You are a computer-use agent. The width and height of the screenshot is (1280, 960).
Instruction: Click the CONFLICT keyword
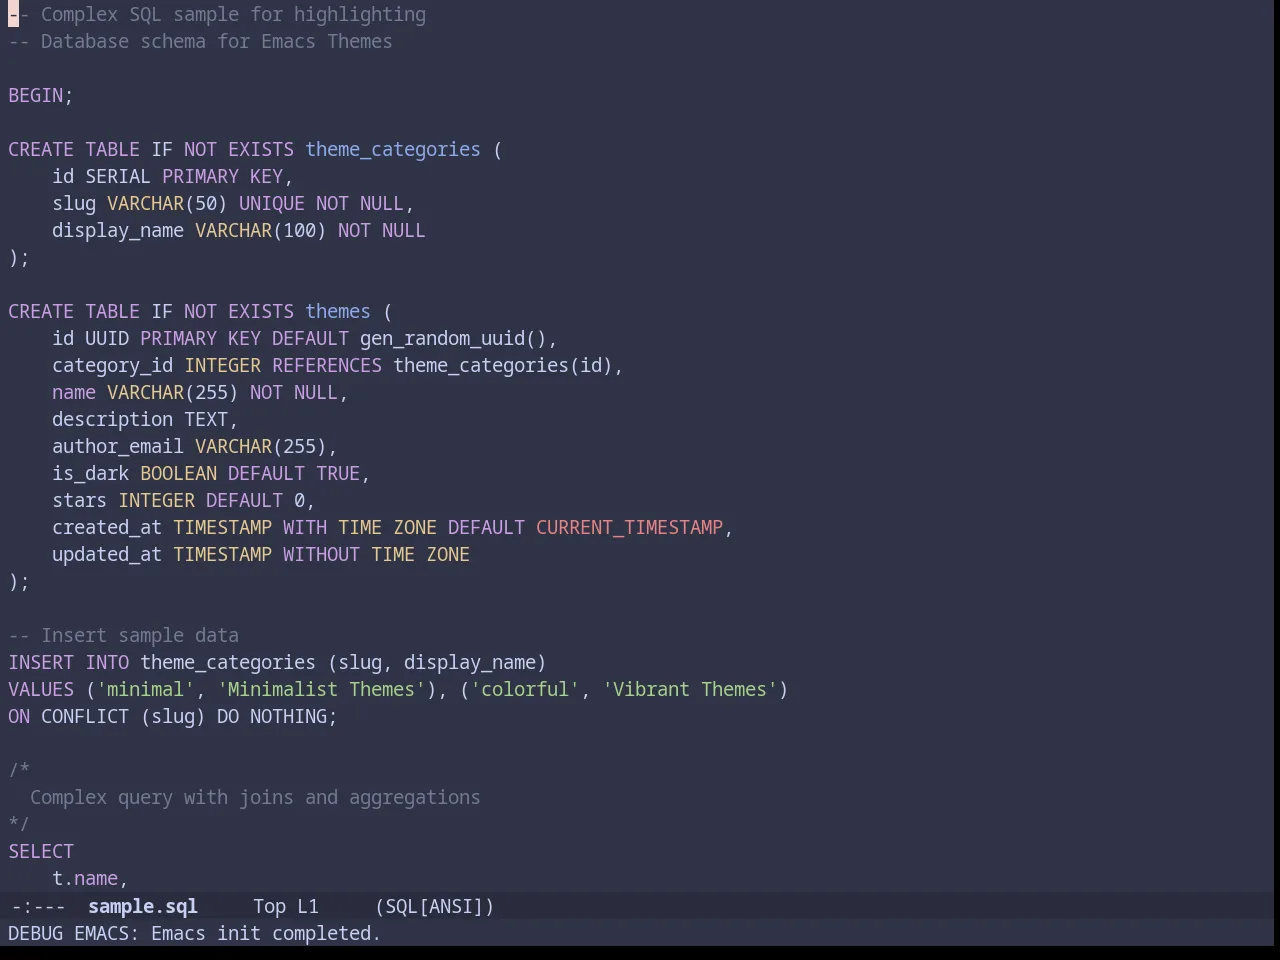85,716
